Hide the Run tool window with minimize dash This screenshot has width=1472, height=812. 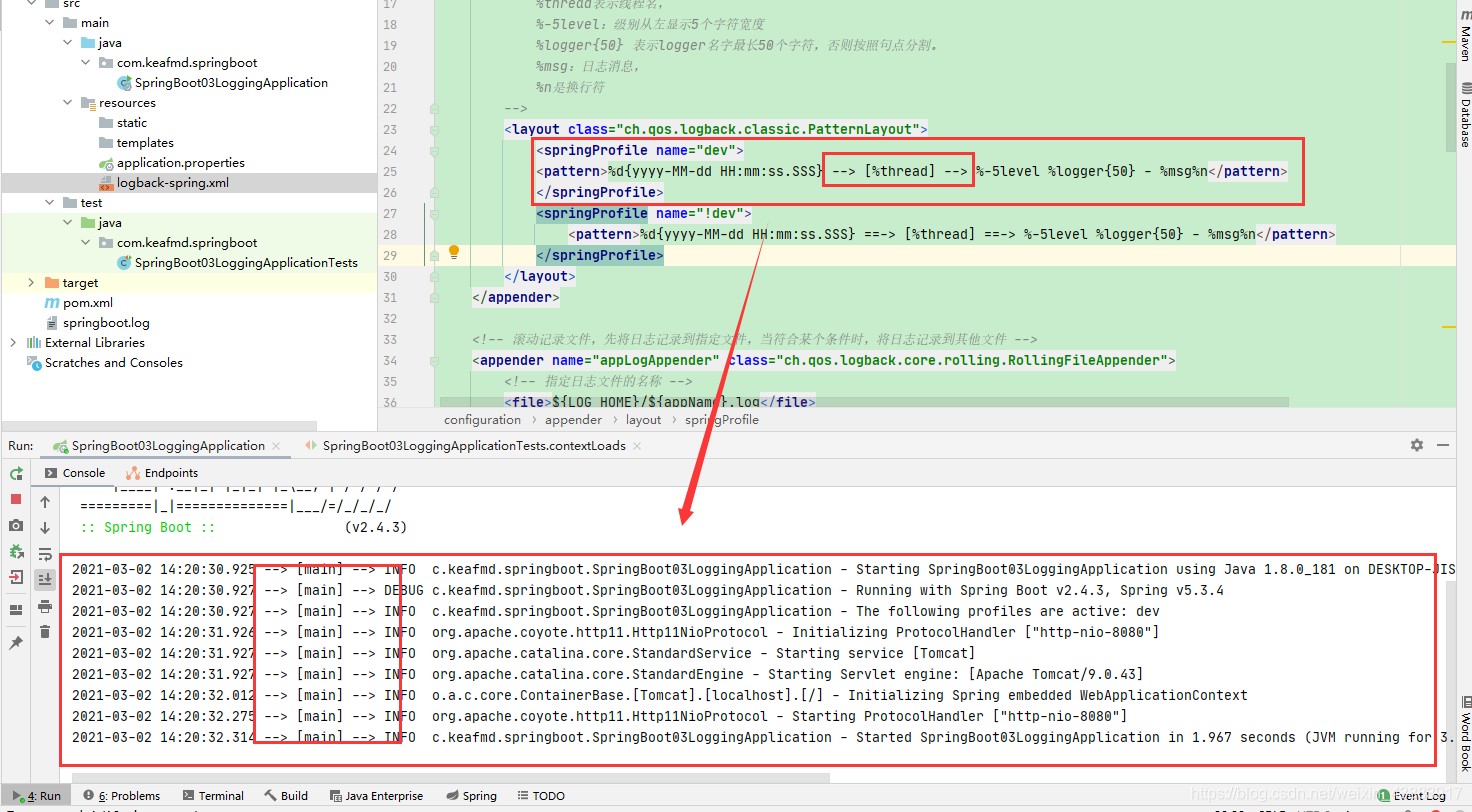pyautogui.click(x=1443, y=445)
